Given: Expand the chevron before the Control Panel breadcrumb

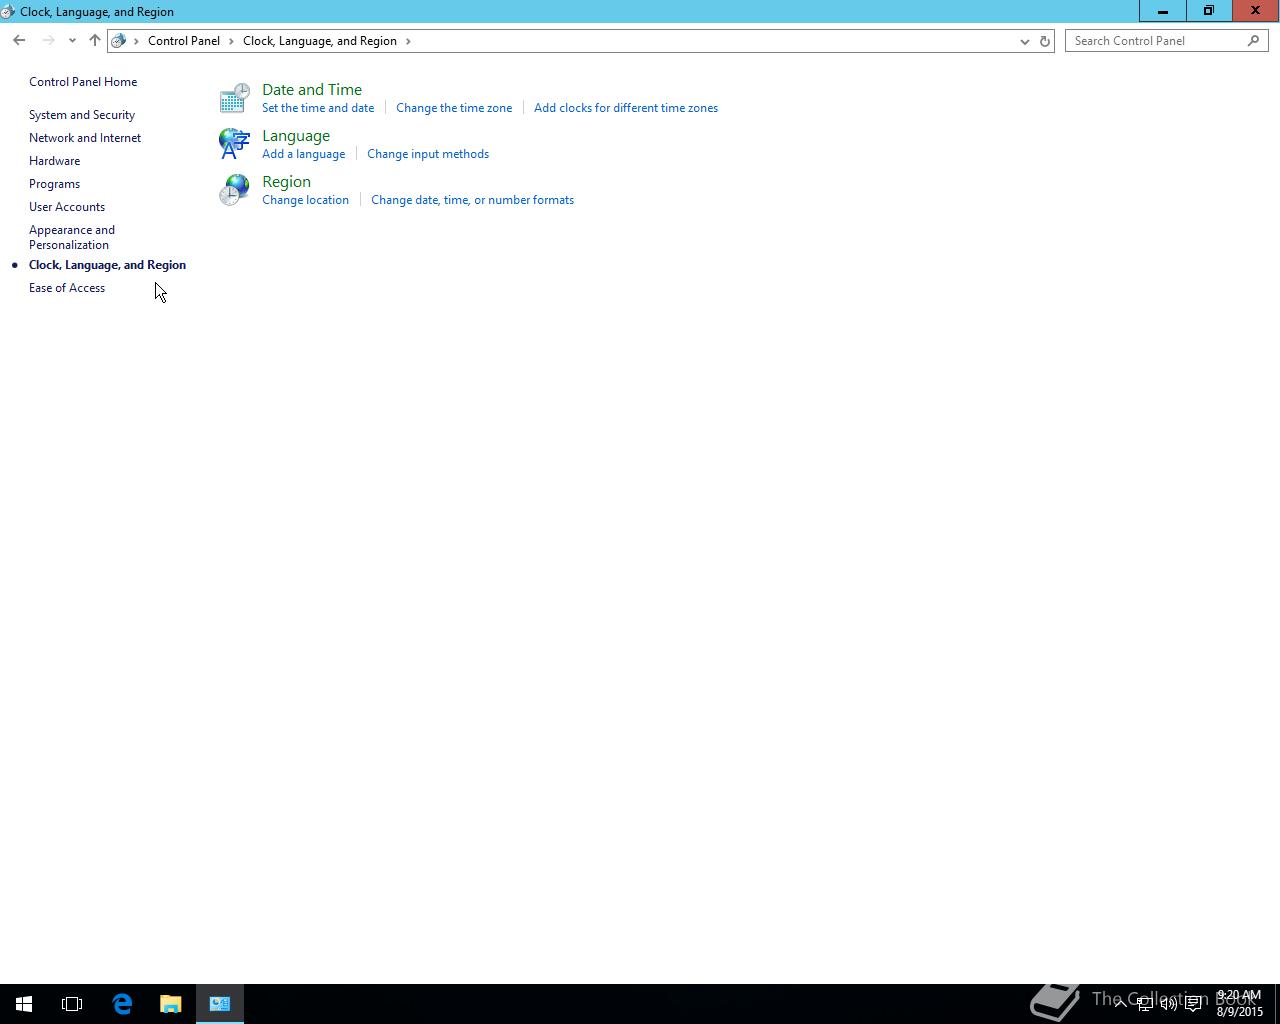Looking at the screenshot, I should pos(137,41).
